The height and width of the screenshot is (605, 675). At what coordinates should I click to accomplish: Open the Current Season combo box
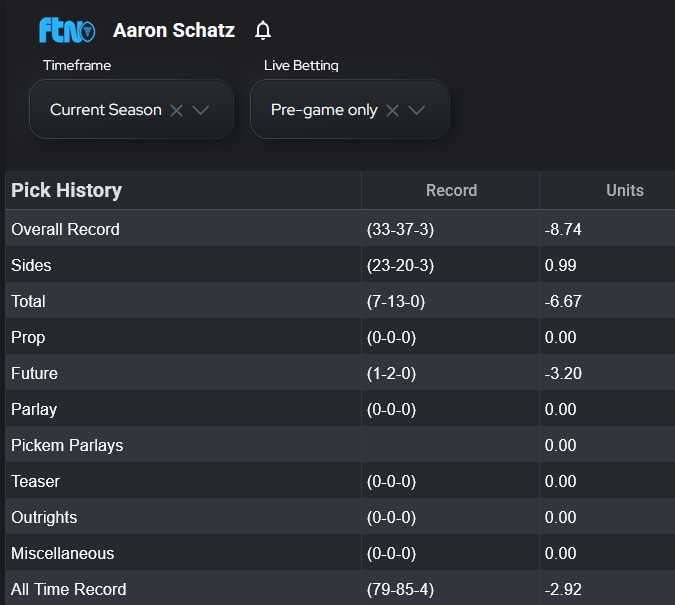pyautogui.click(x=105, y=110)
